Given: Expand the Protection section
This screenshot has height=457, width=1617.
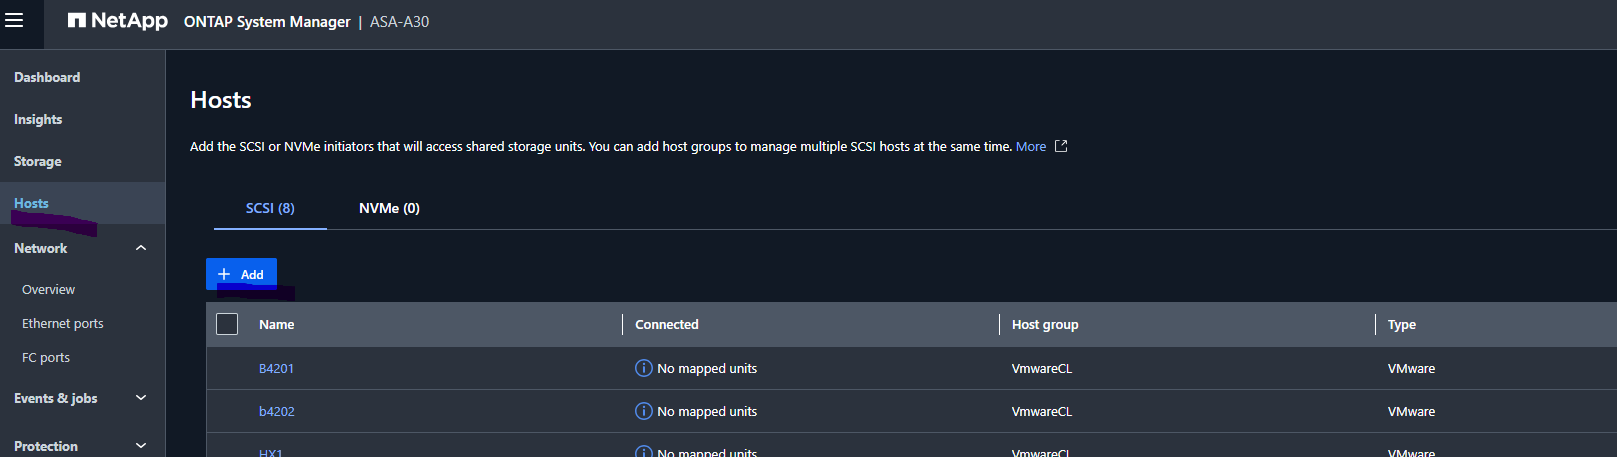Looking at the screenshot, I should 141,446.
